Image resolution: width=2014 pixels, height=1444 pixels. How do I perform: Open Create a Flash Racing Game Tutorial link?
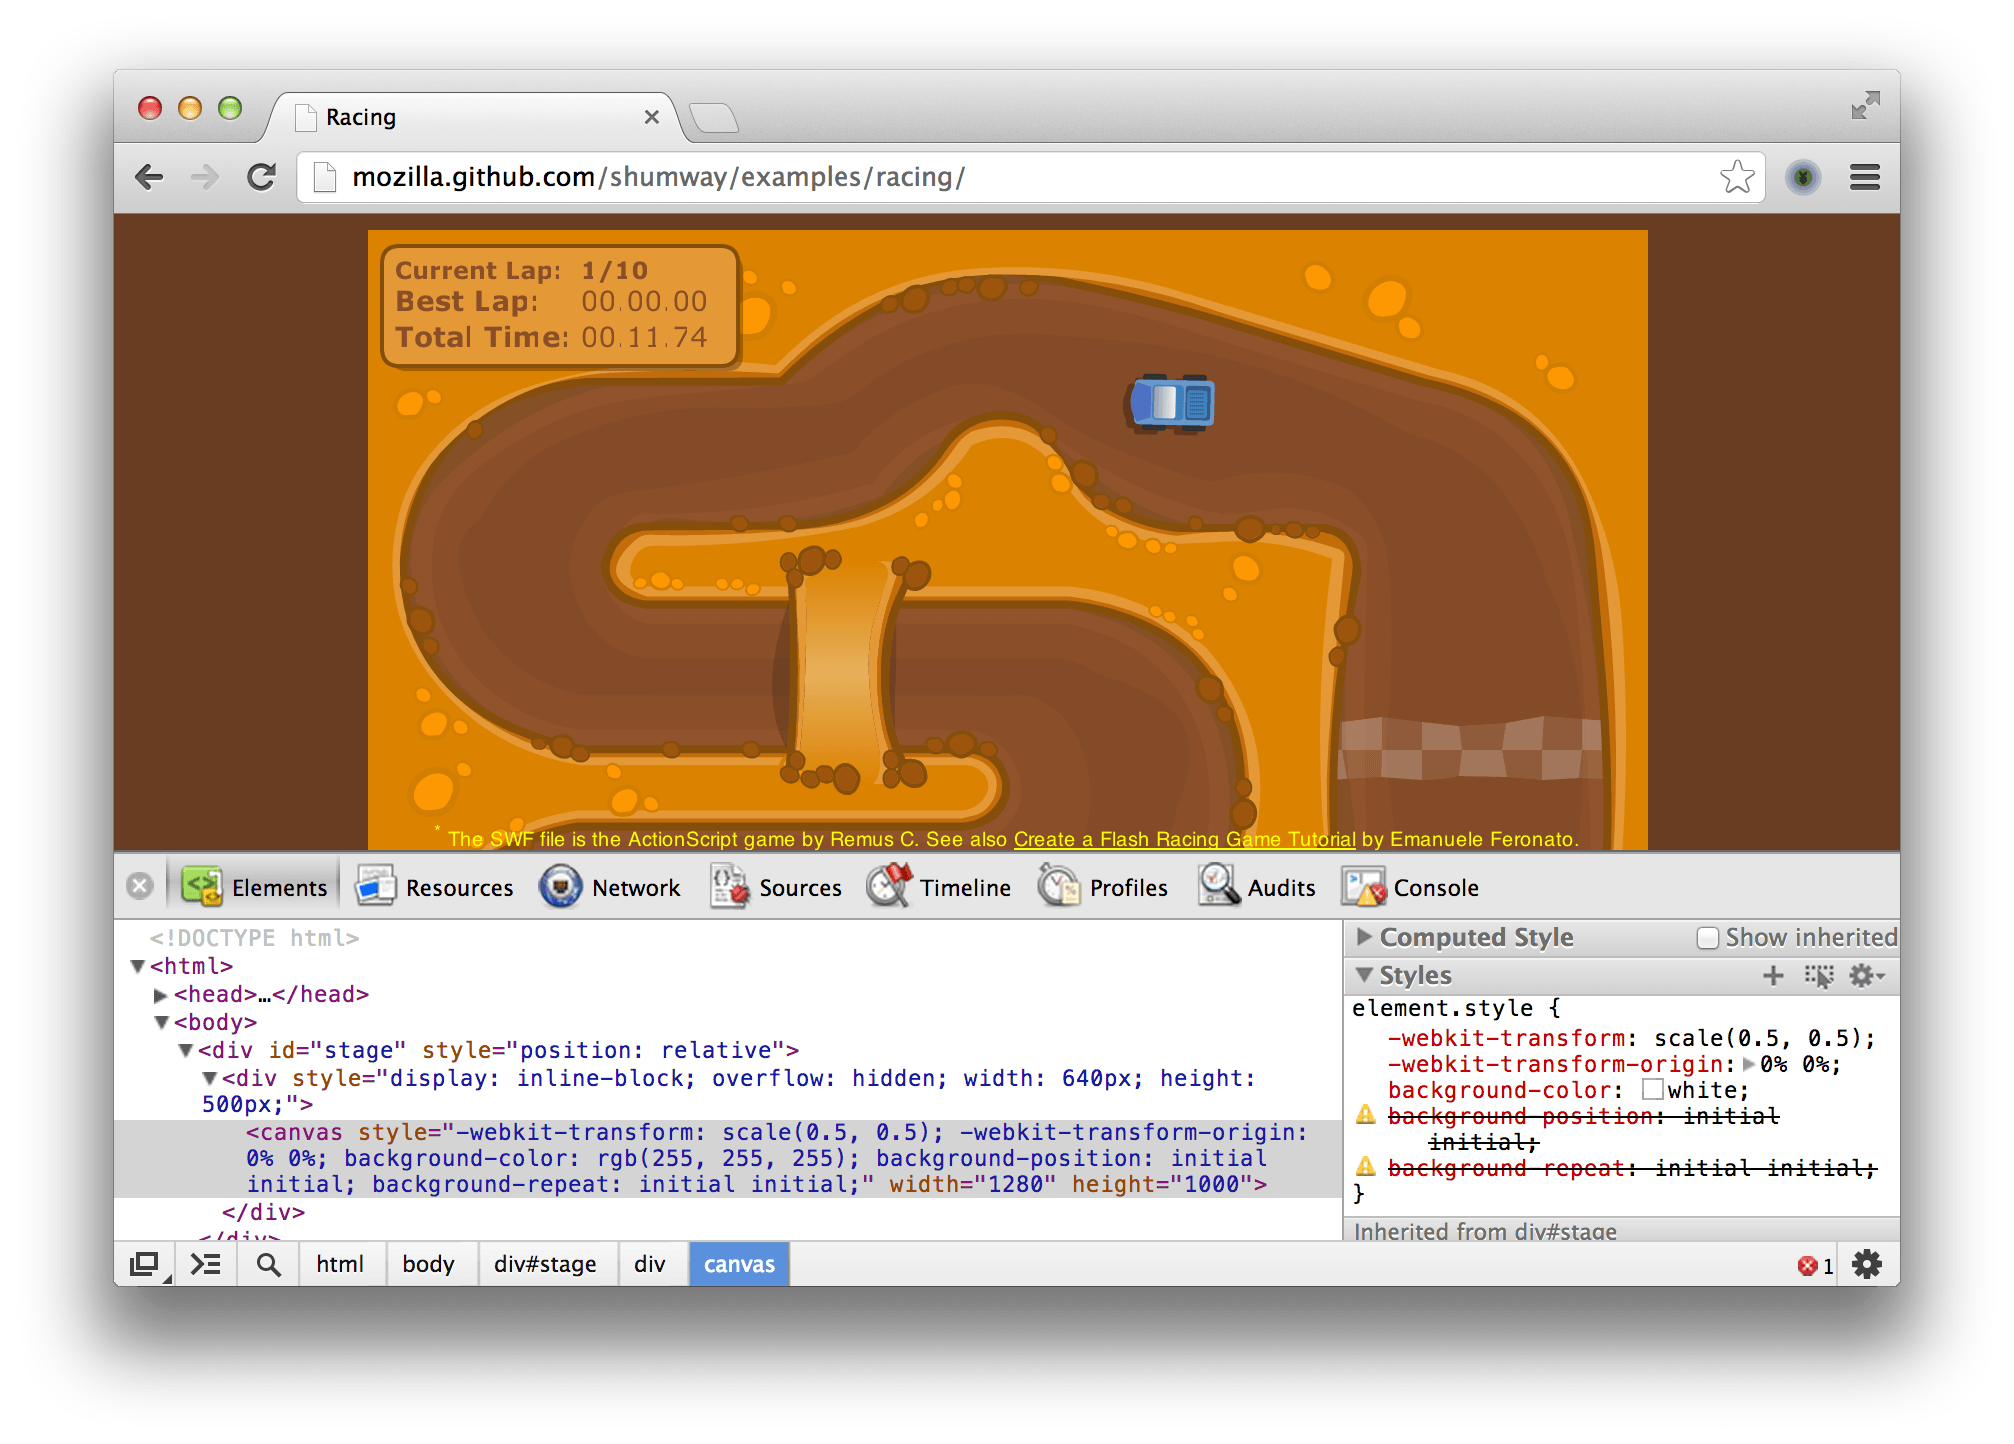point(1184,840)
